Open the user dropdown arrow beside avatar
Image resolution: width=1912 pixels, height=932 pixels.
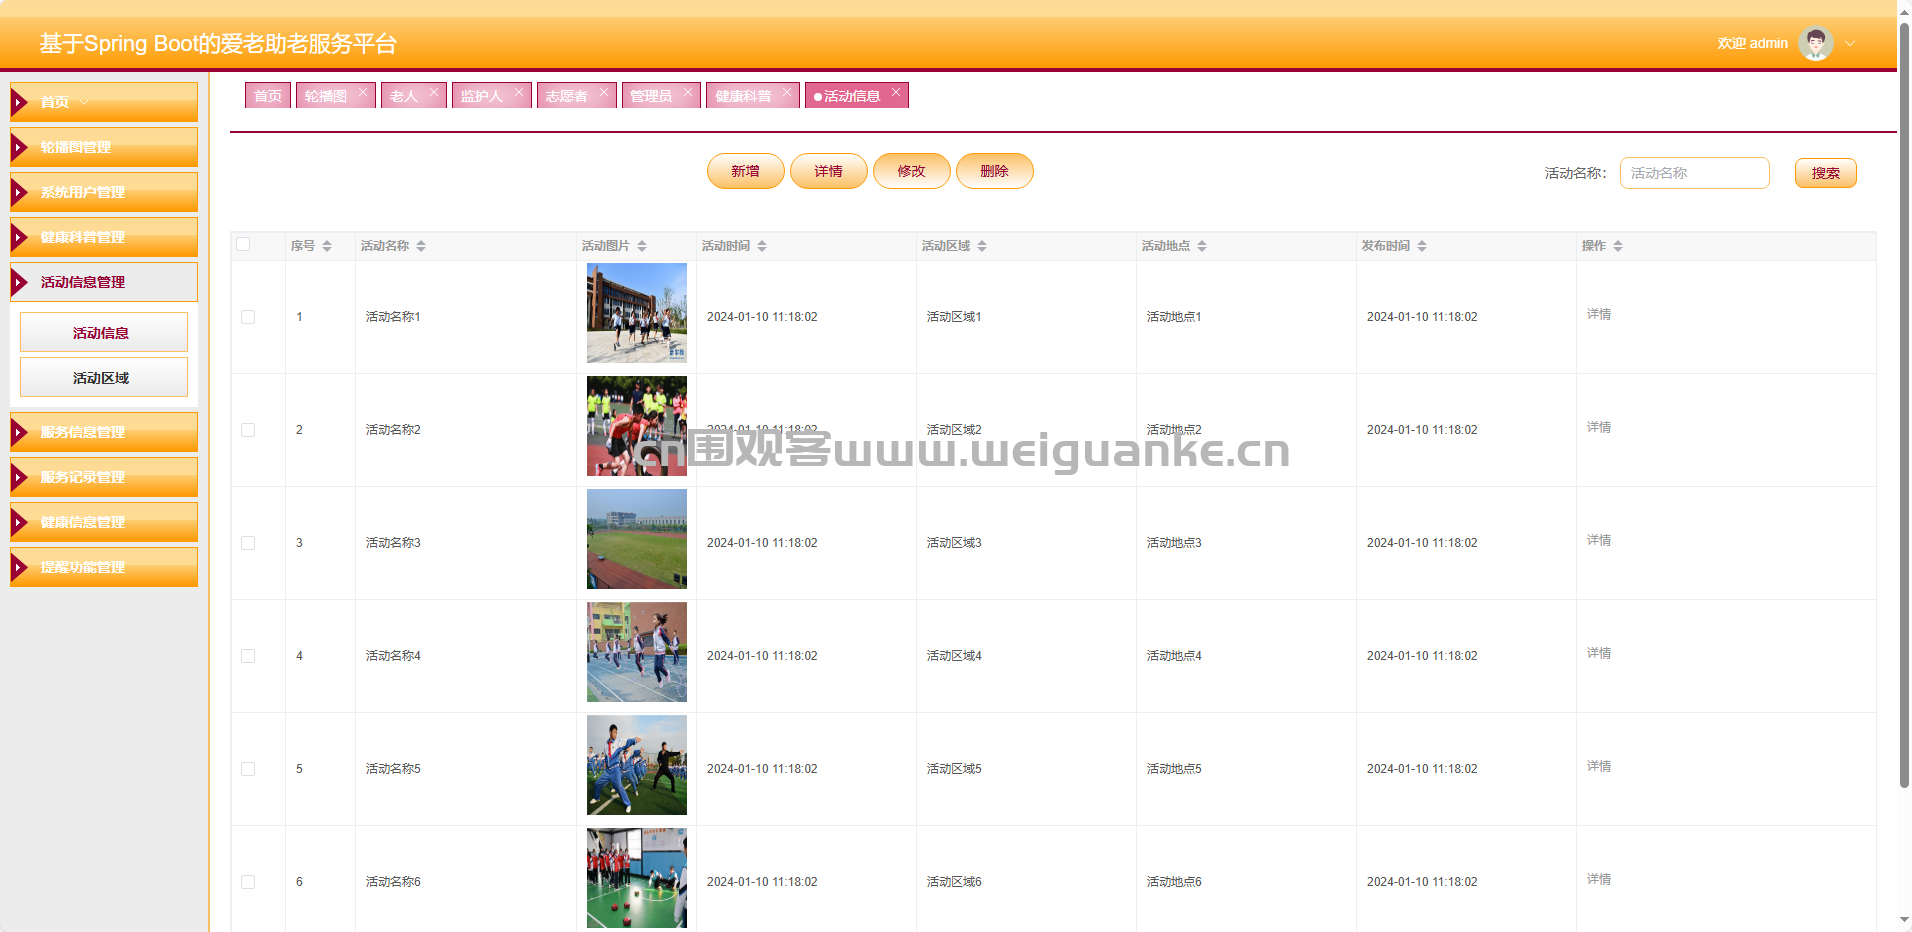(1850, 43)
